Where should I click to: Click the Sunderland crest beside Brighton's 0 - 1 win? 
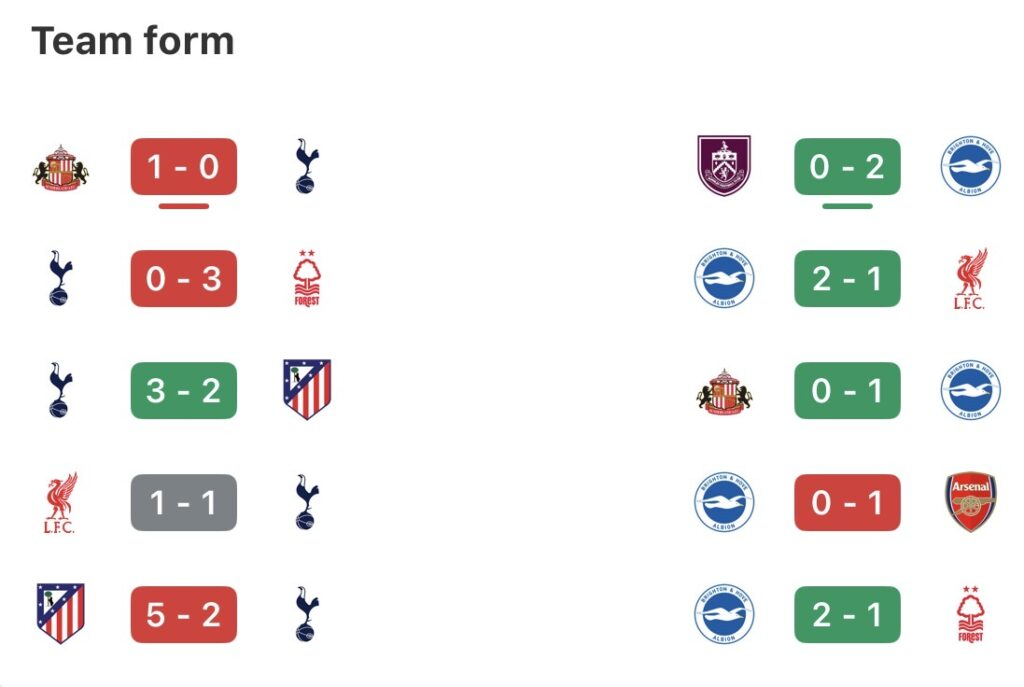[723, 390]
